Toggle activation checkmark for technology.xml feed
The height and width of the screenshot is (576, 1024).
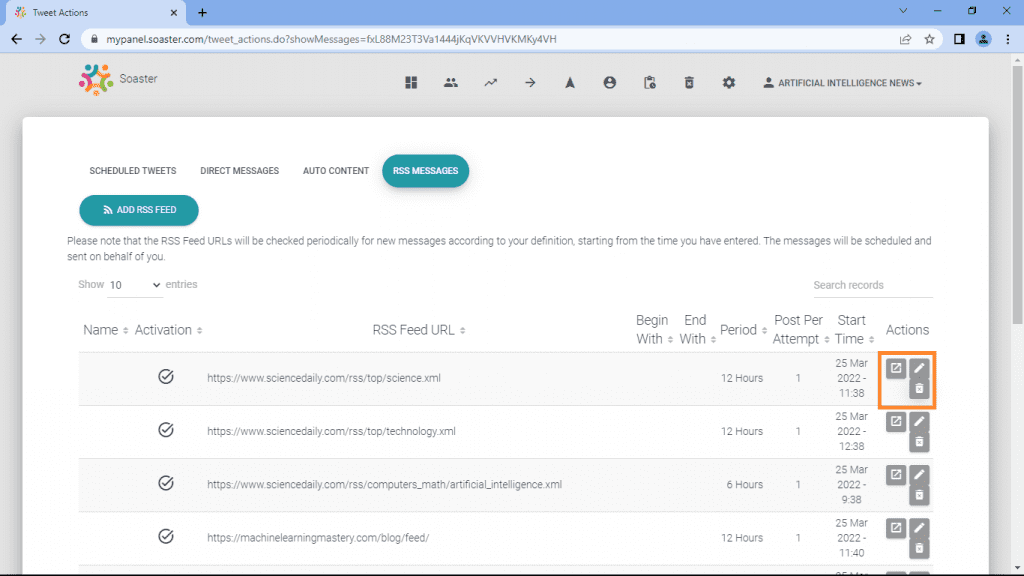166,430
